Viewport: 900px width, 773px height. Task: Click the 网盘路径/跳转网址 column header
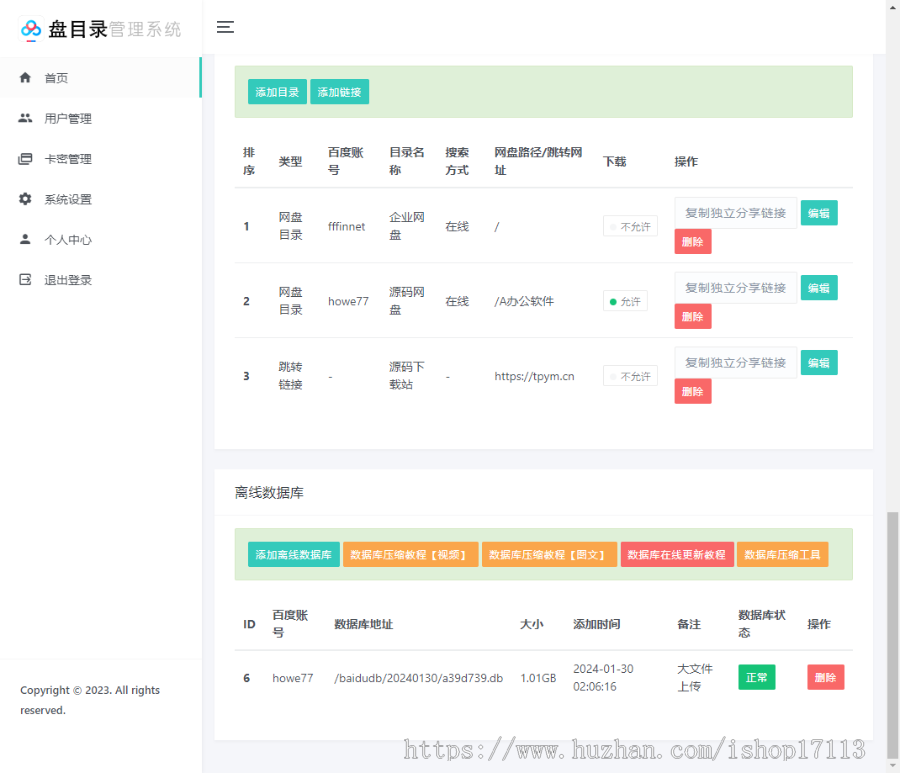(538, 161)
